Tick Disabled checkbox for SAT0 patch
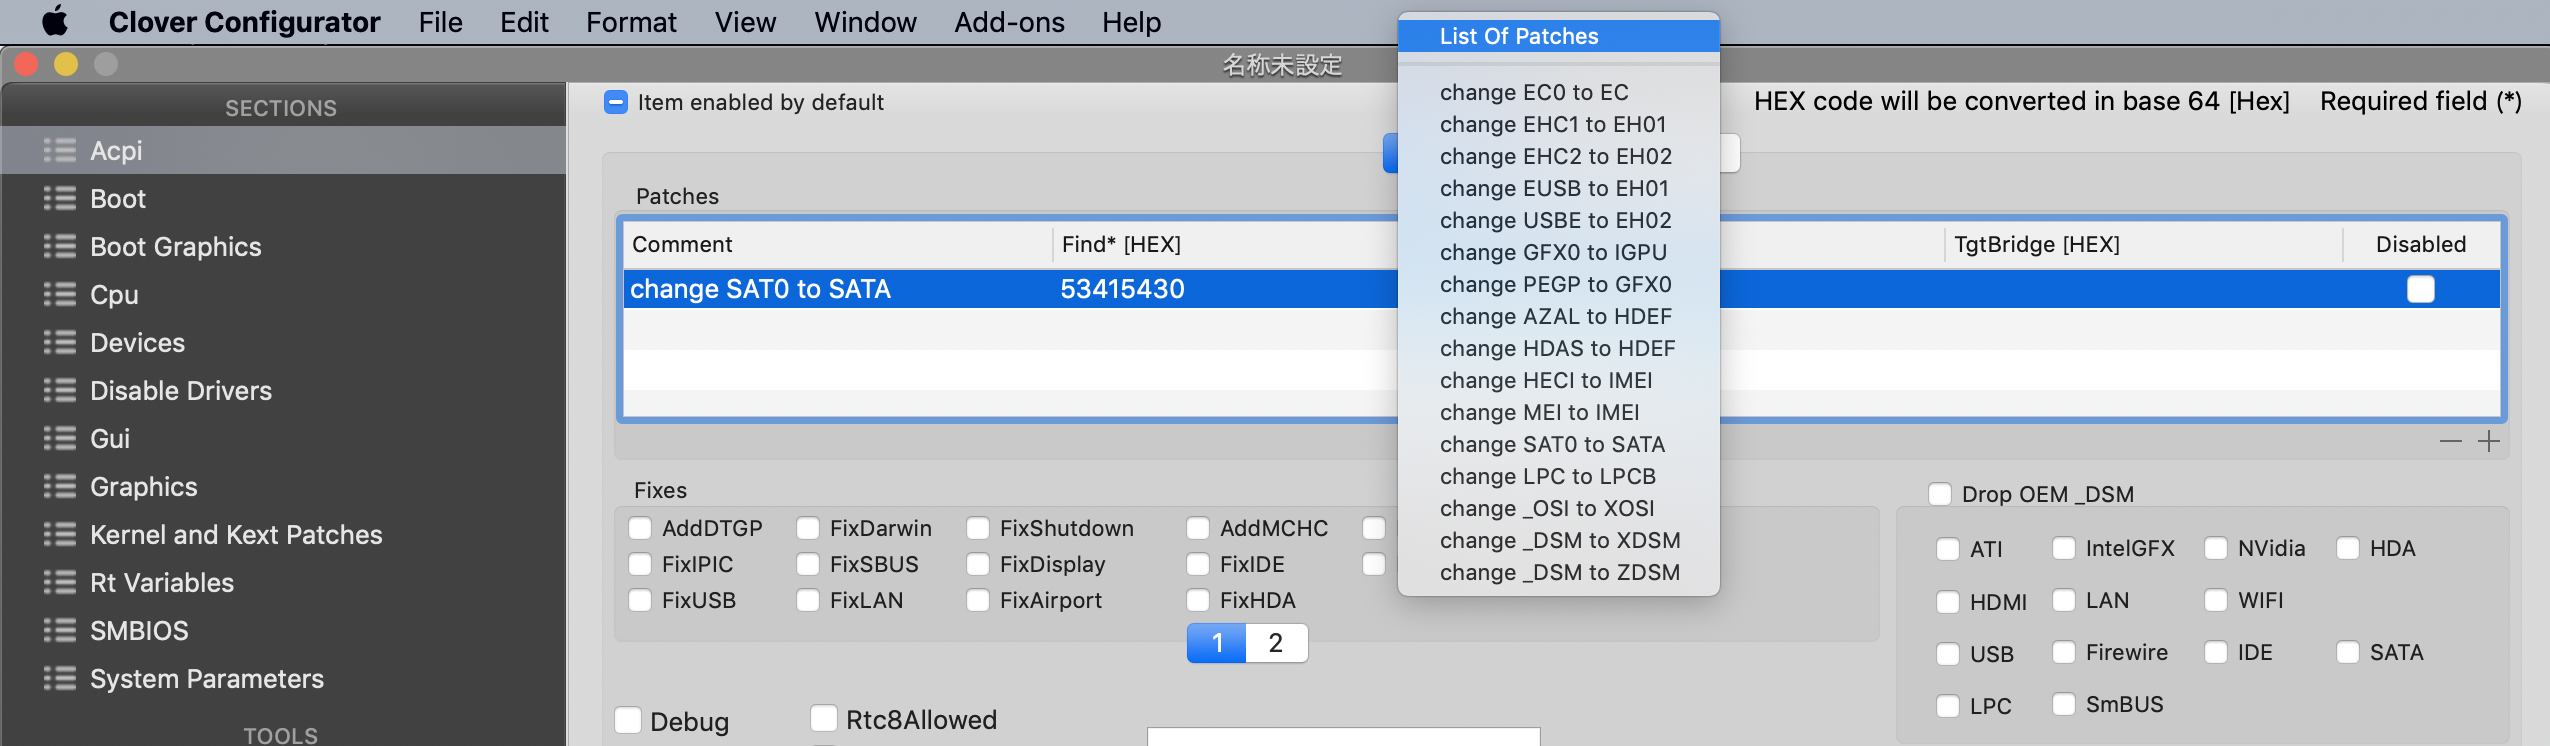Image resolution: width=2550 pixels, height=746 pixels. point(2421,289)
